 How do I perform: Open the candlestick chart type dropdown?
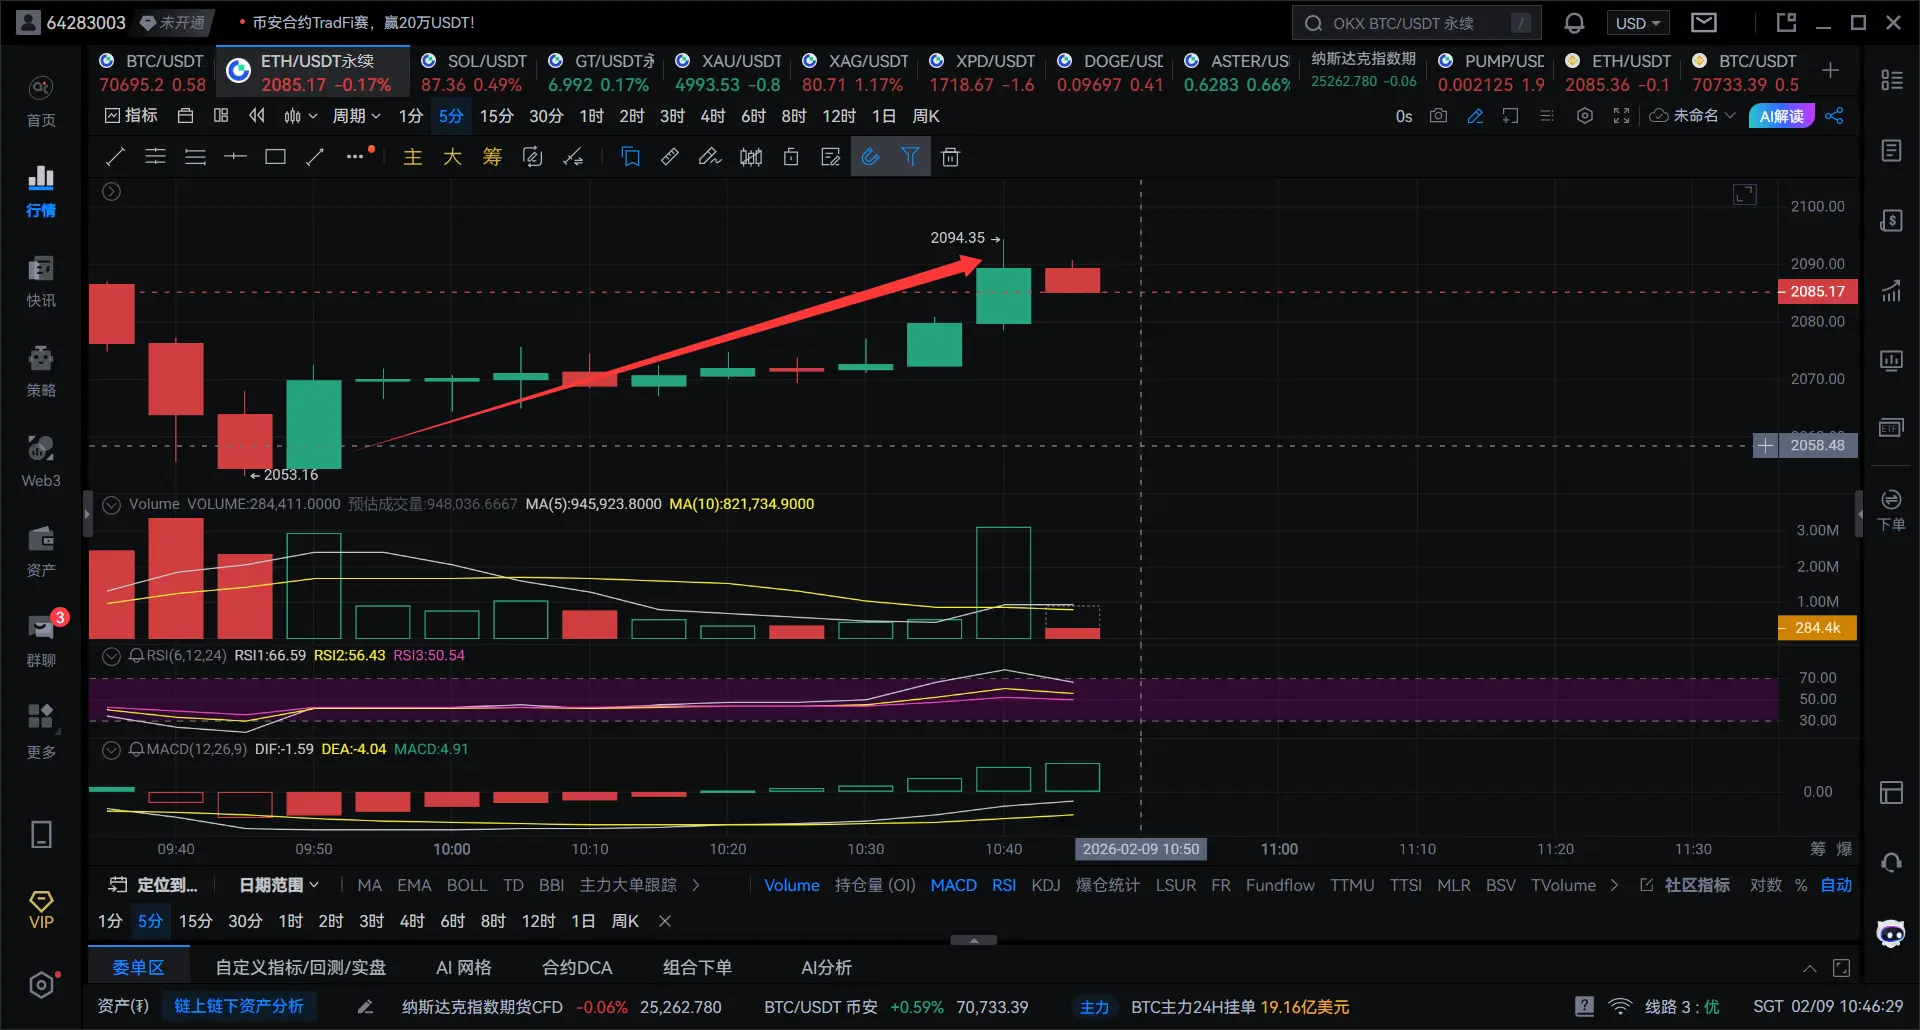point(300,116)
